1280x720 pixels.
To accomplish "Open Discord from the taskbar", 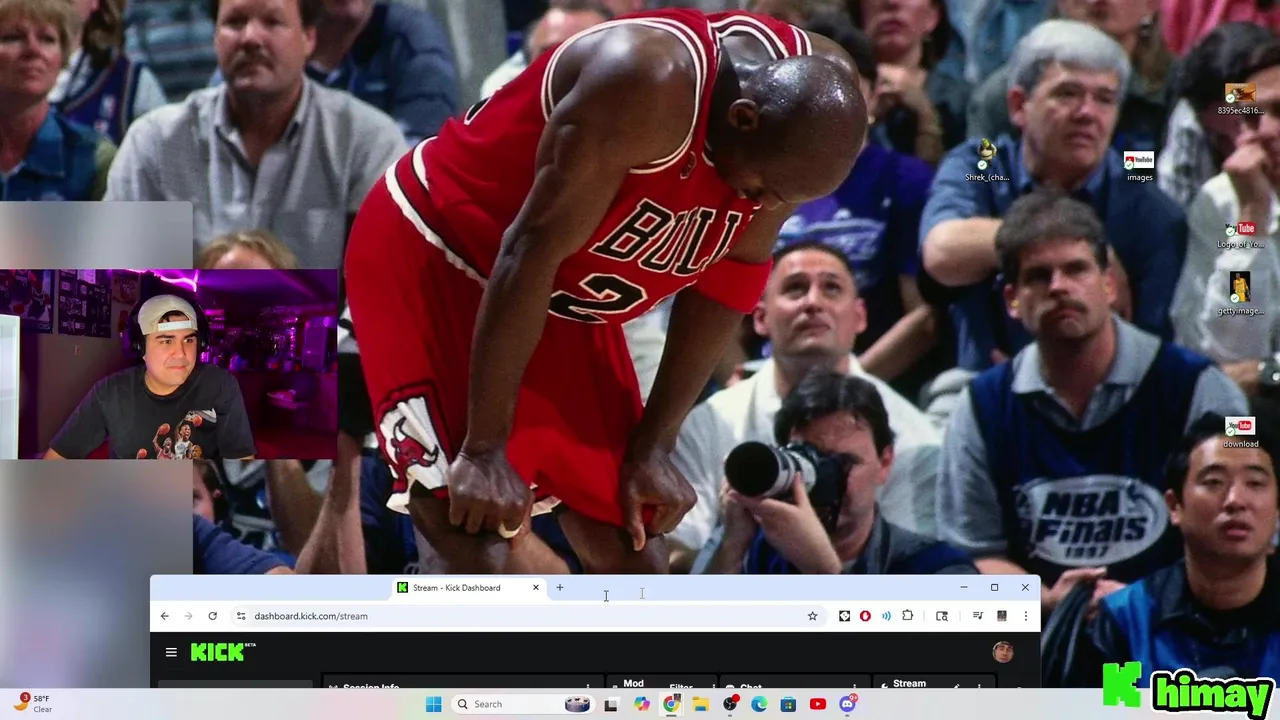I will coord(848,704).
